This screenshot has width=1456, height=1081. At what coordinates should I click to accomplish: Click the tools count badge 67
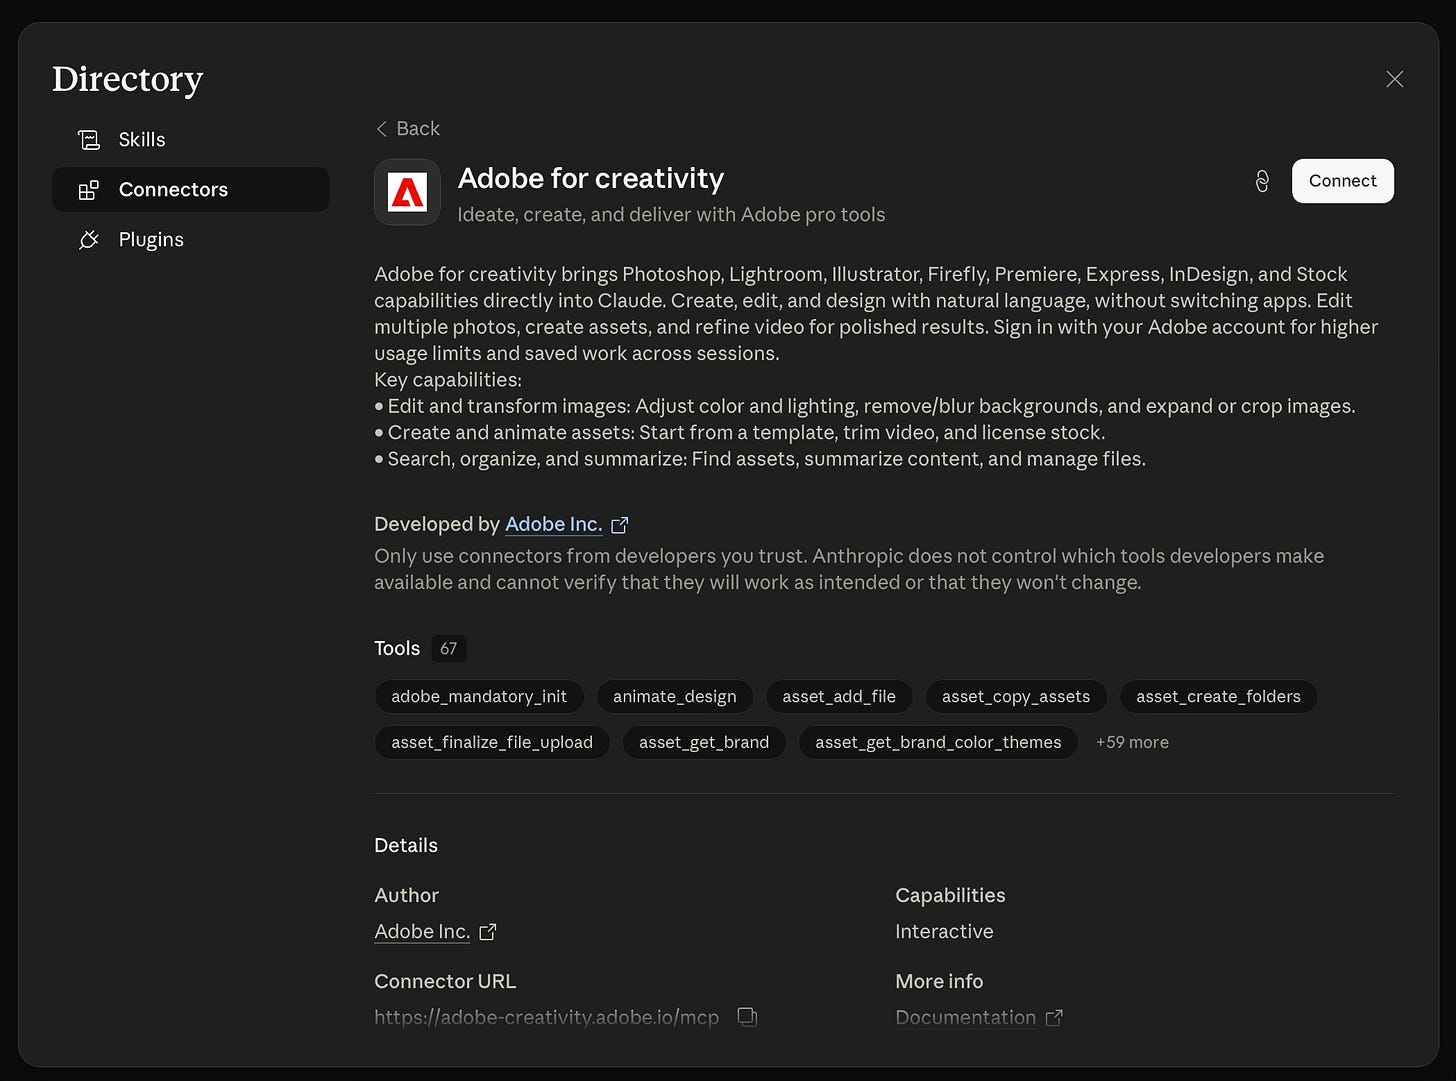tap(449, 648)
